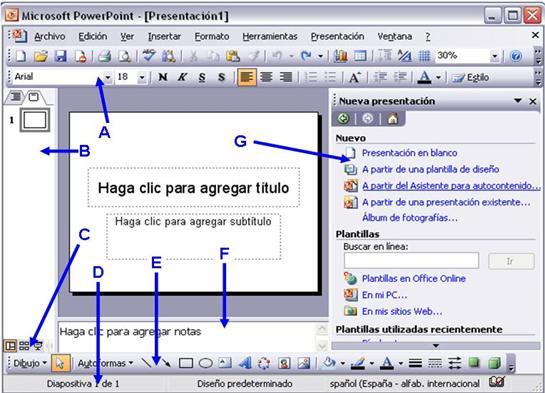Expand the redo history dropdown arrow
Image resolution: width=545 pixels, height=393 pixels.
click(320, 56)
